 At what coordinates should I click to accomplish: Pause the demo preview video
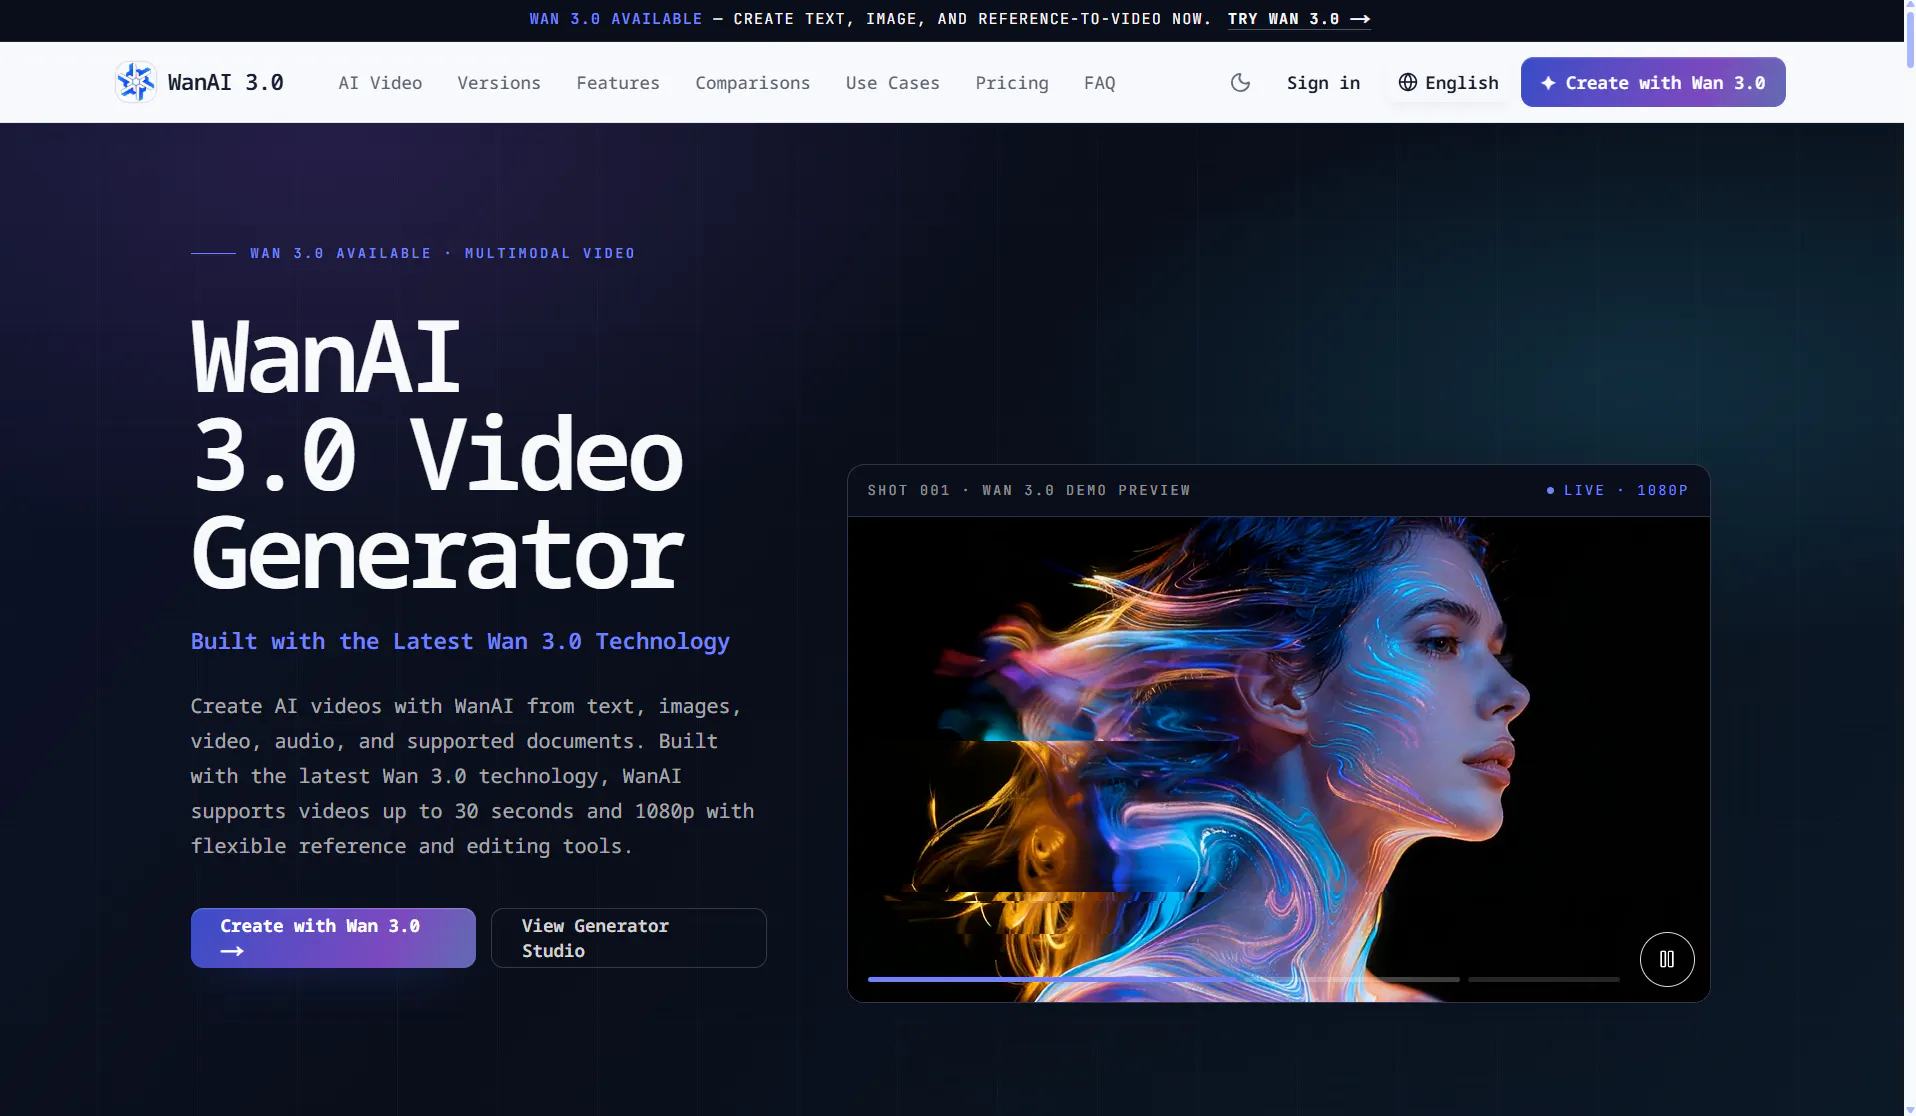coord(1666,959)
